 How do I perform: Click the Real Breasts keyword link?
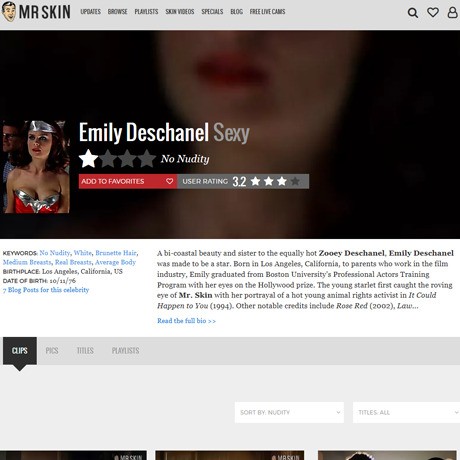[73, 262]
